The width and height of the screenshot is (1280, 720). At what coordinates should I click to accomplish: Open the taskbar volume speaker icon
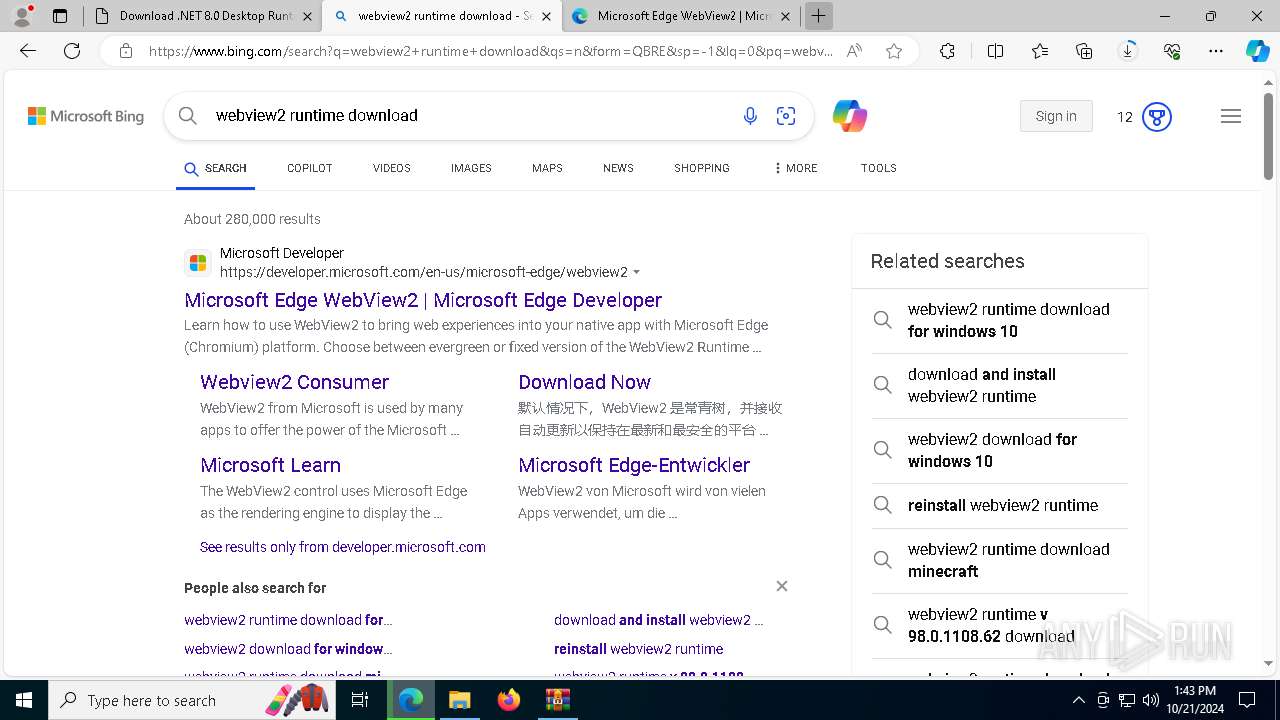pyautogui.click(x=1150, y=700)
